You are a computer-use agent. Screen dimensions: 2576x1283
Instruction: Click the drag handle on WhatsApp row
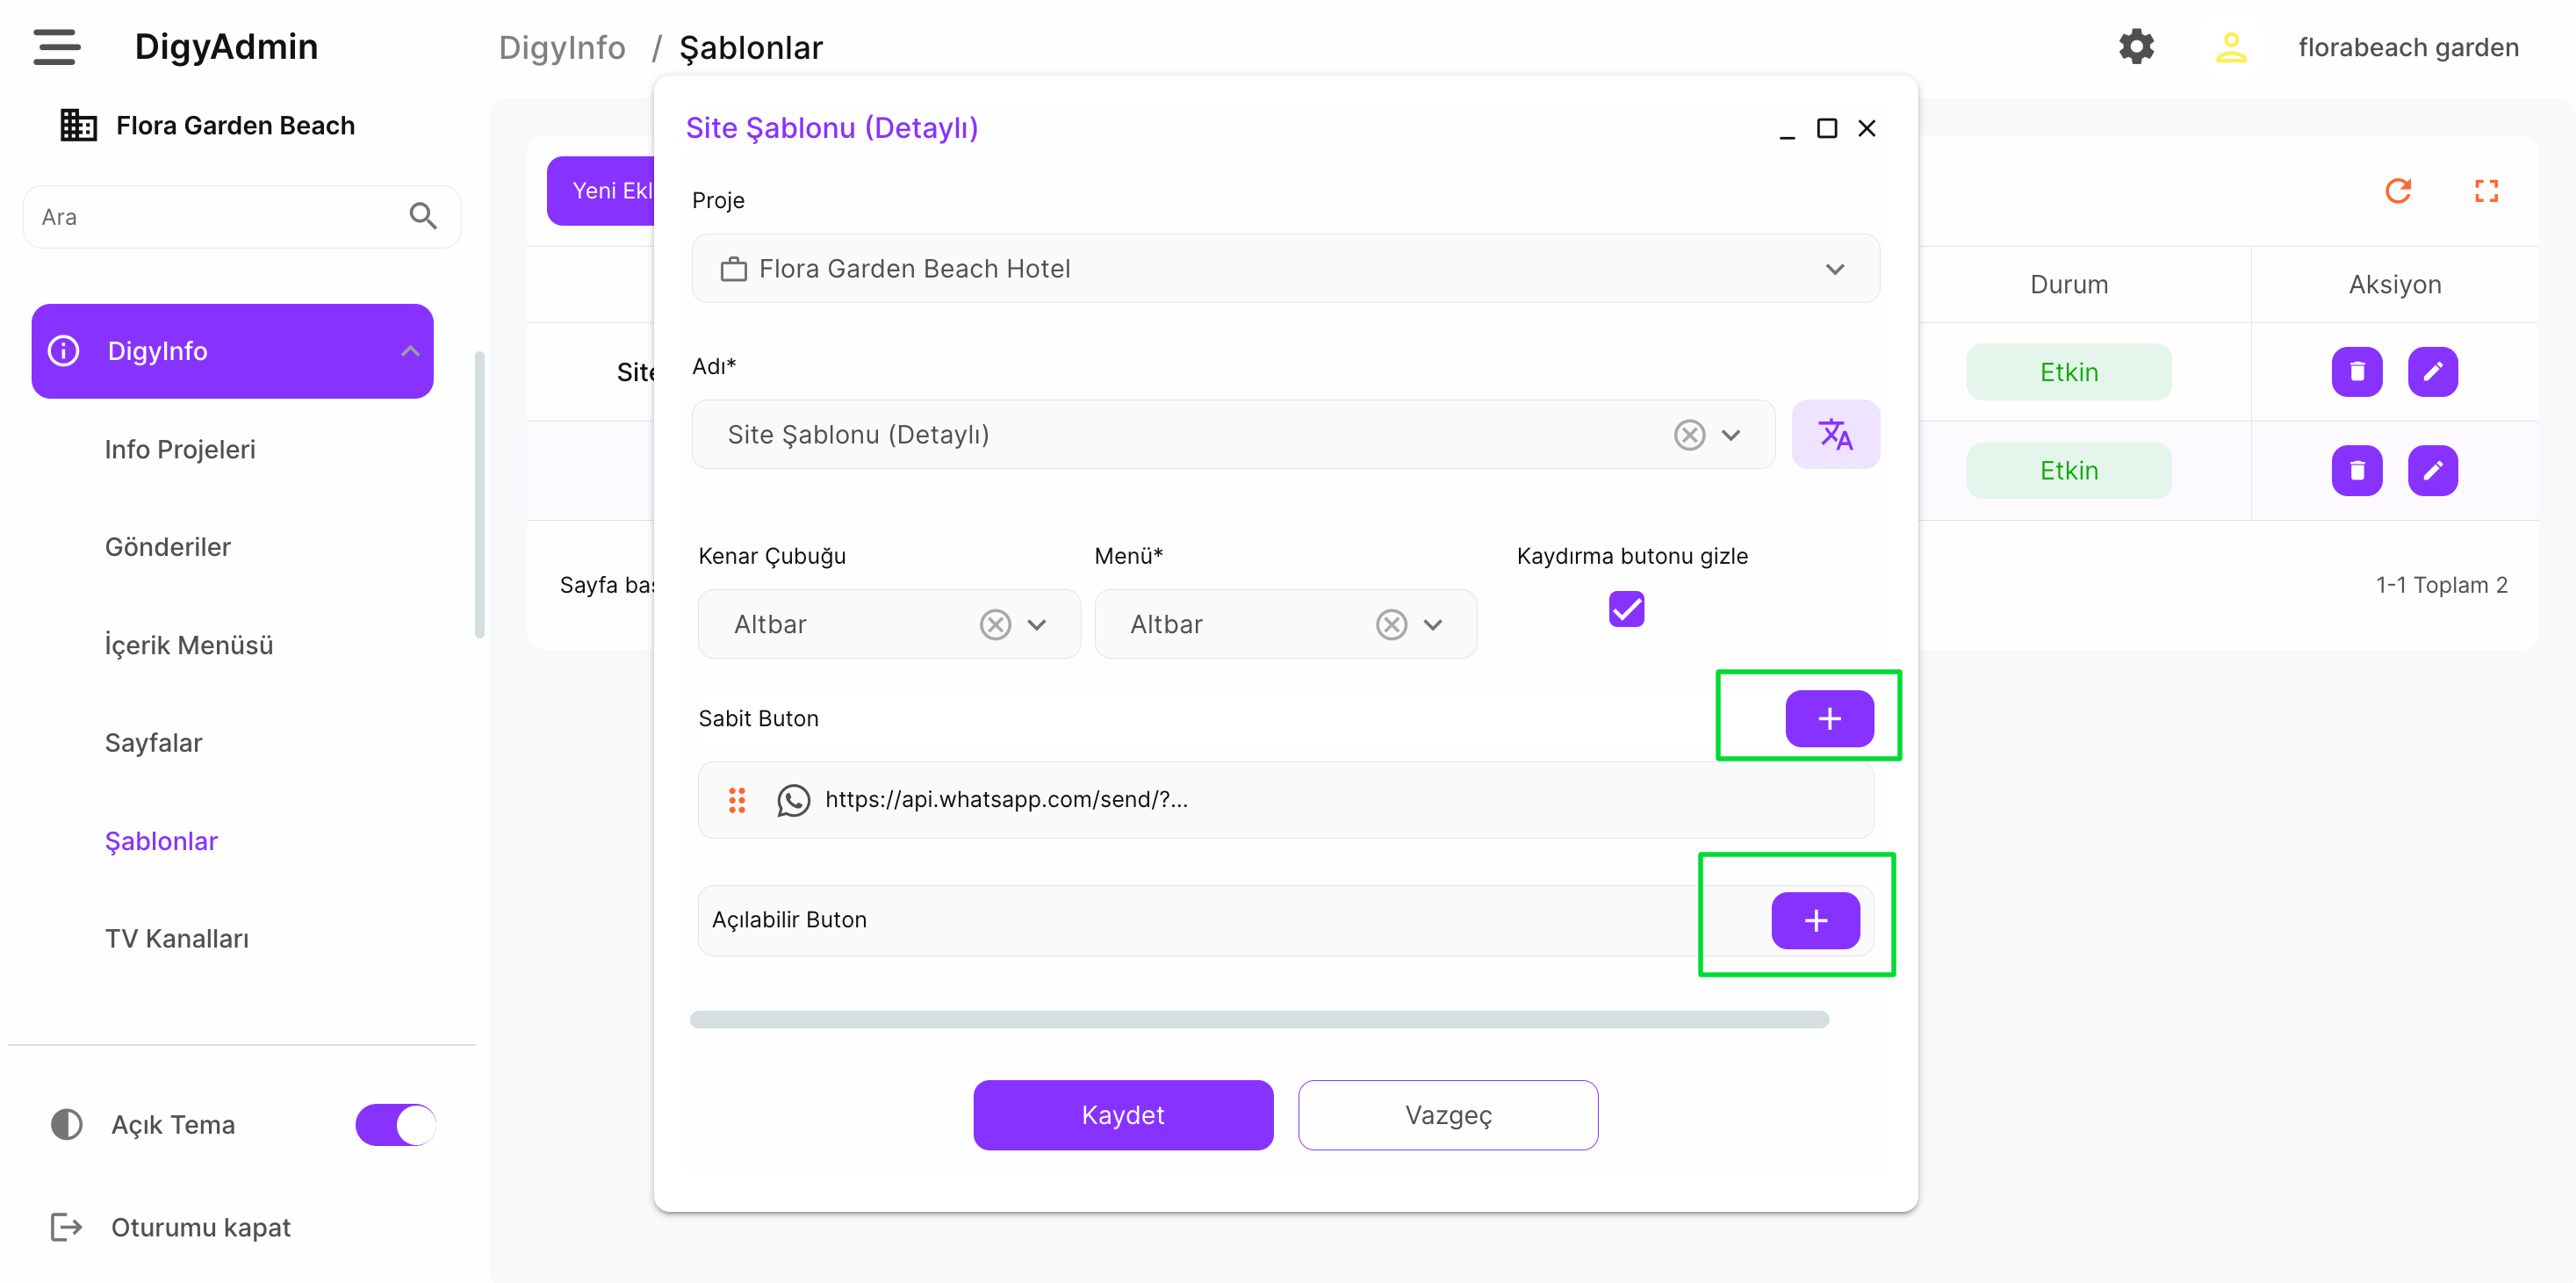(737, 800)
